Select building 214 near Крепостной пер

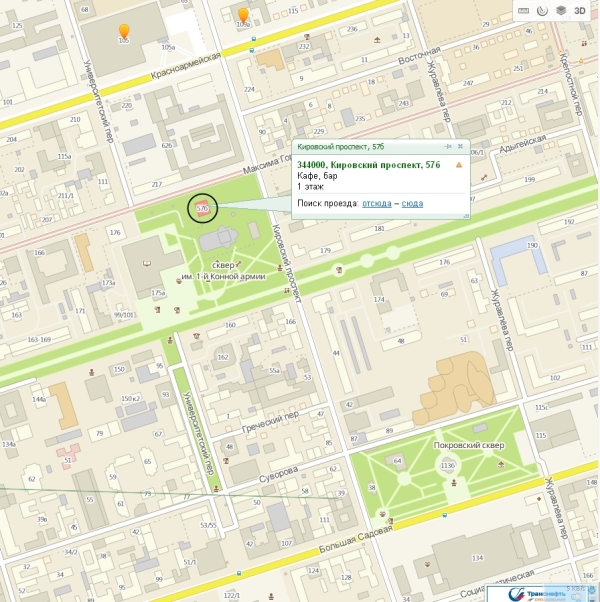coord(542,91)
